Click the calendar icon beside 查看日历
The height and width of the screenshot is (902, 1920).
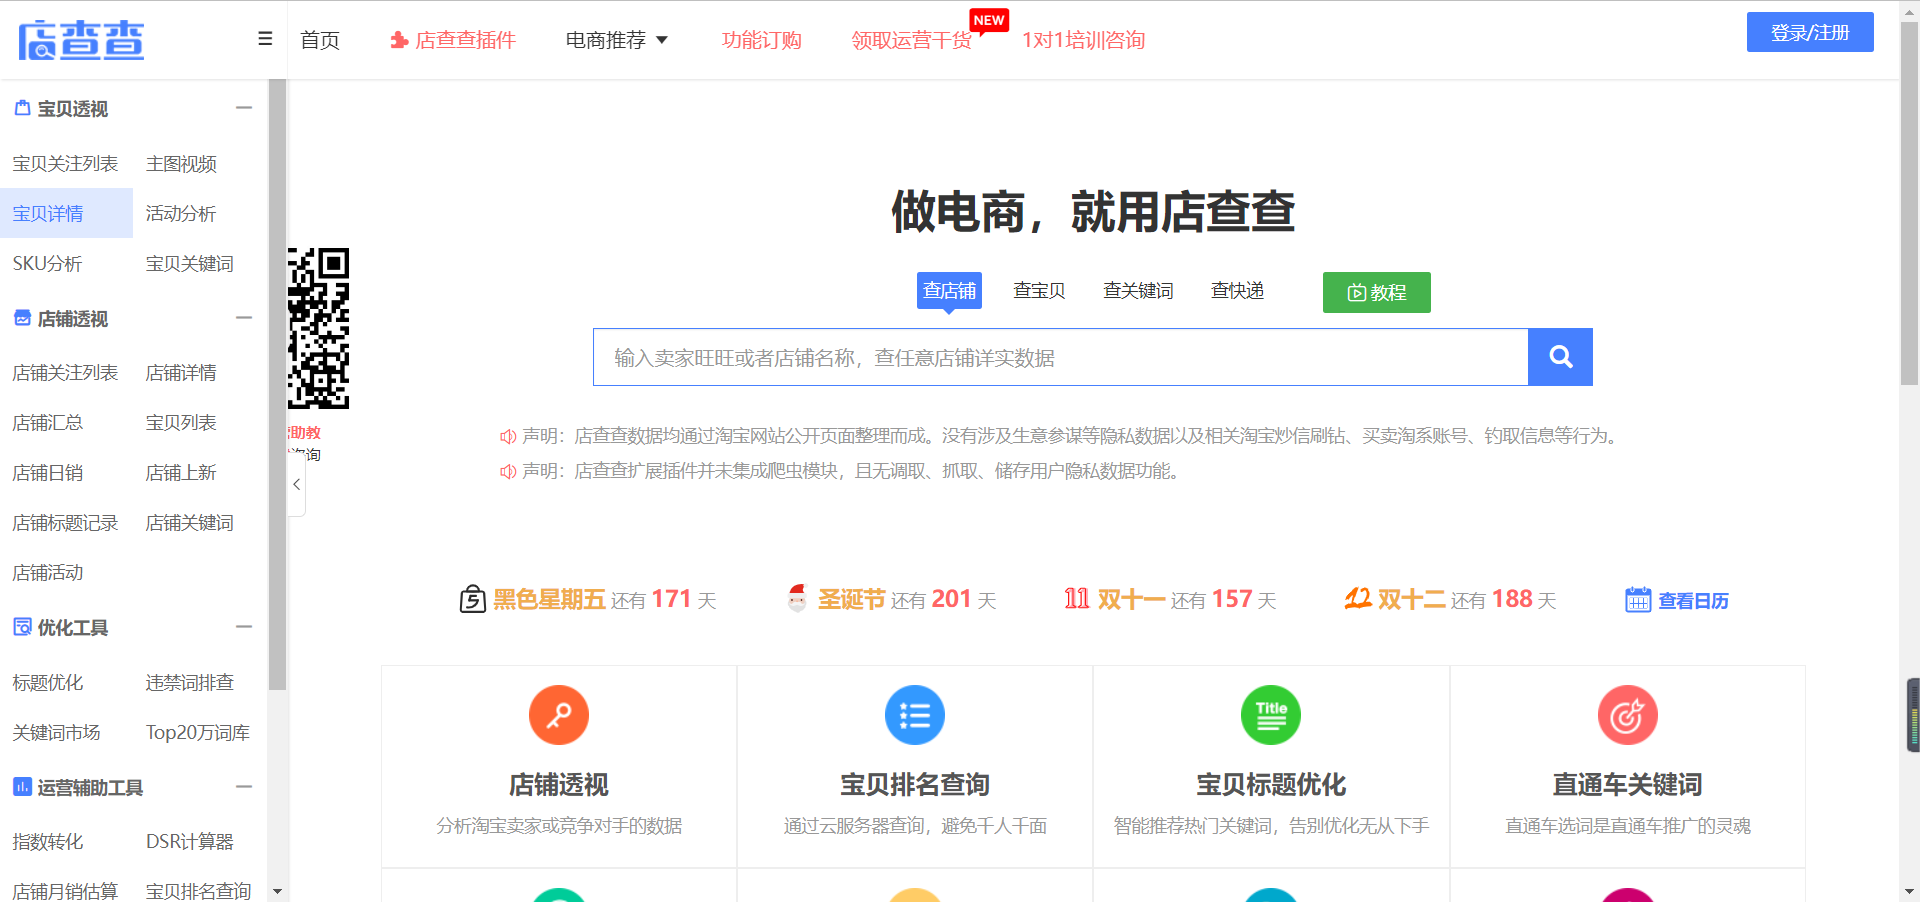[x=1638, y=600]
